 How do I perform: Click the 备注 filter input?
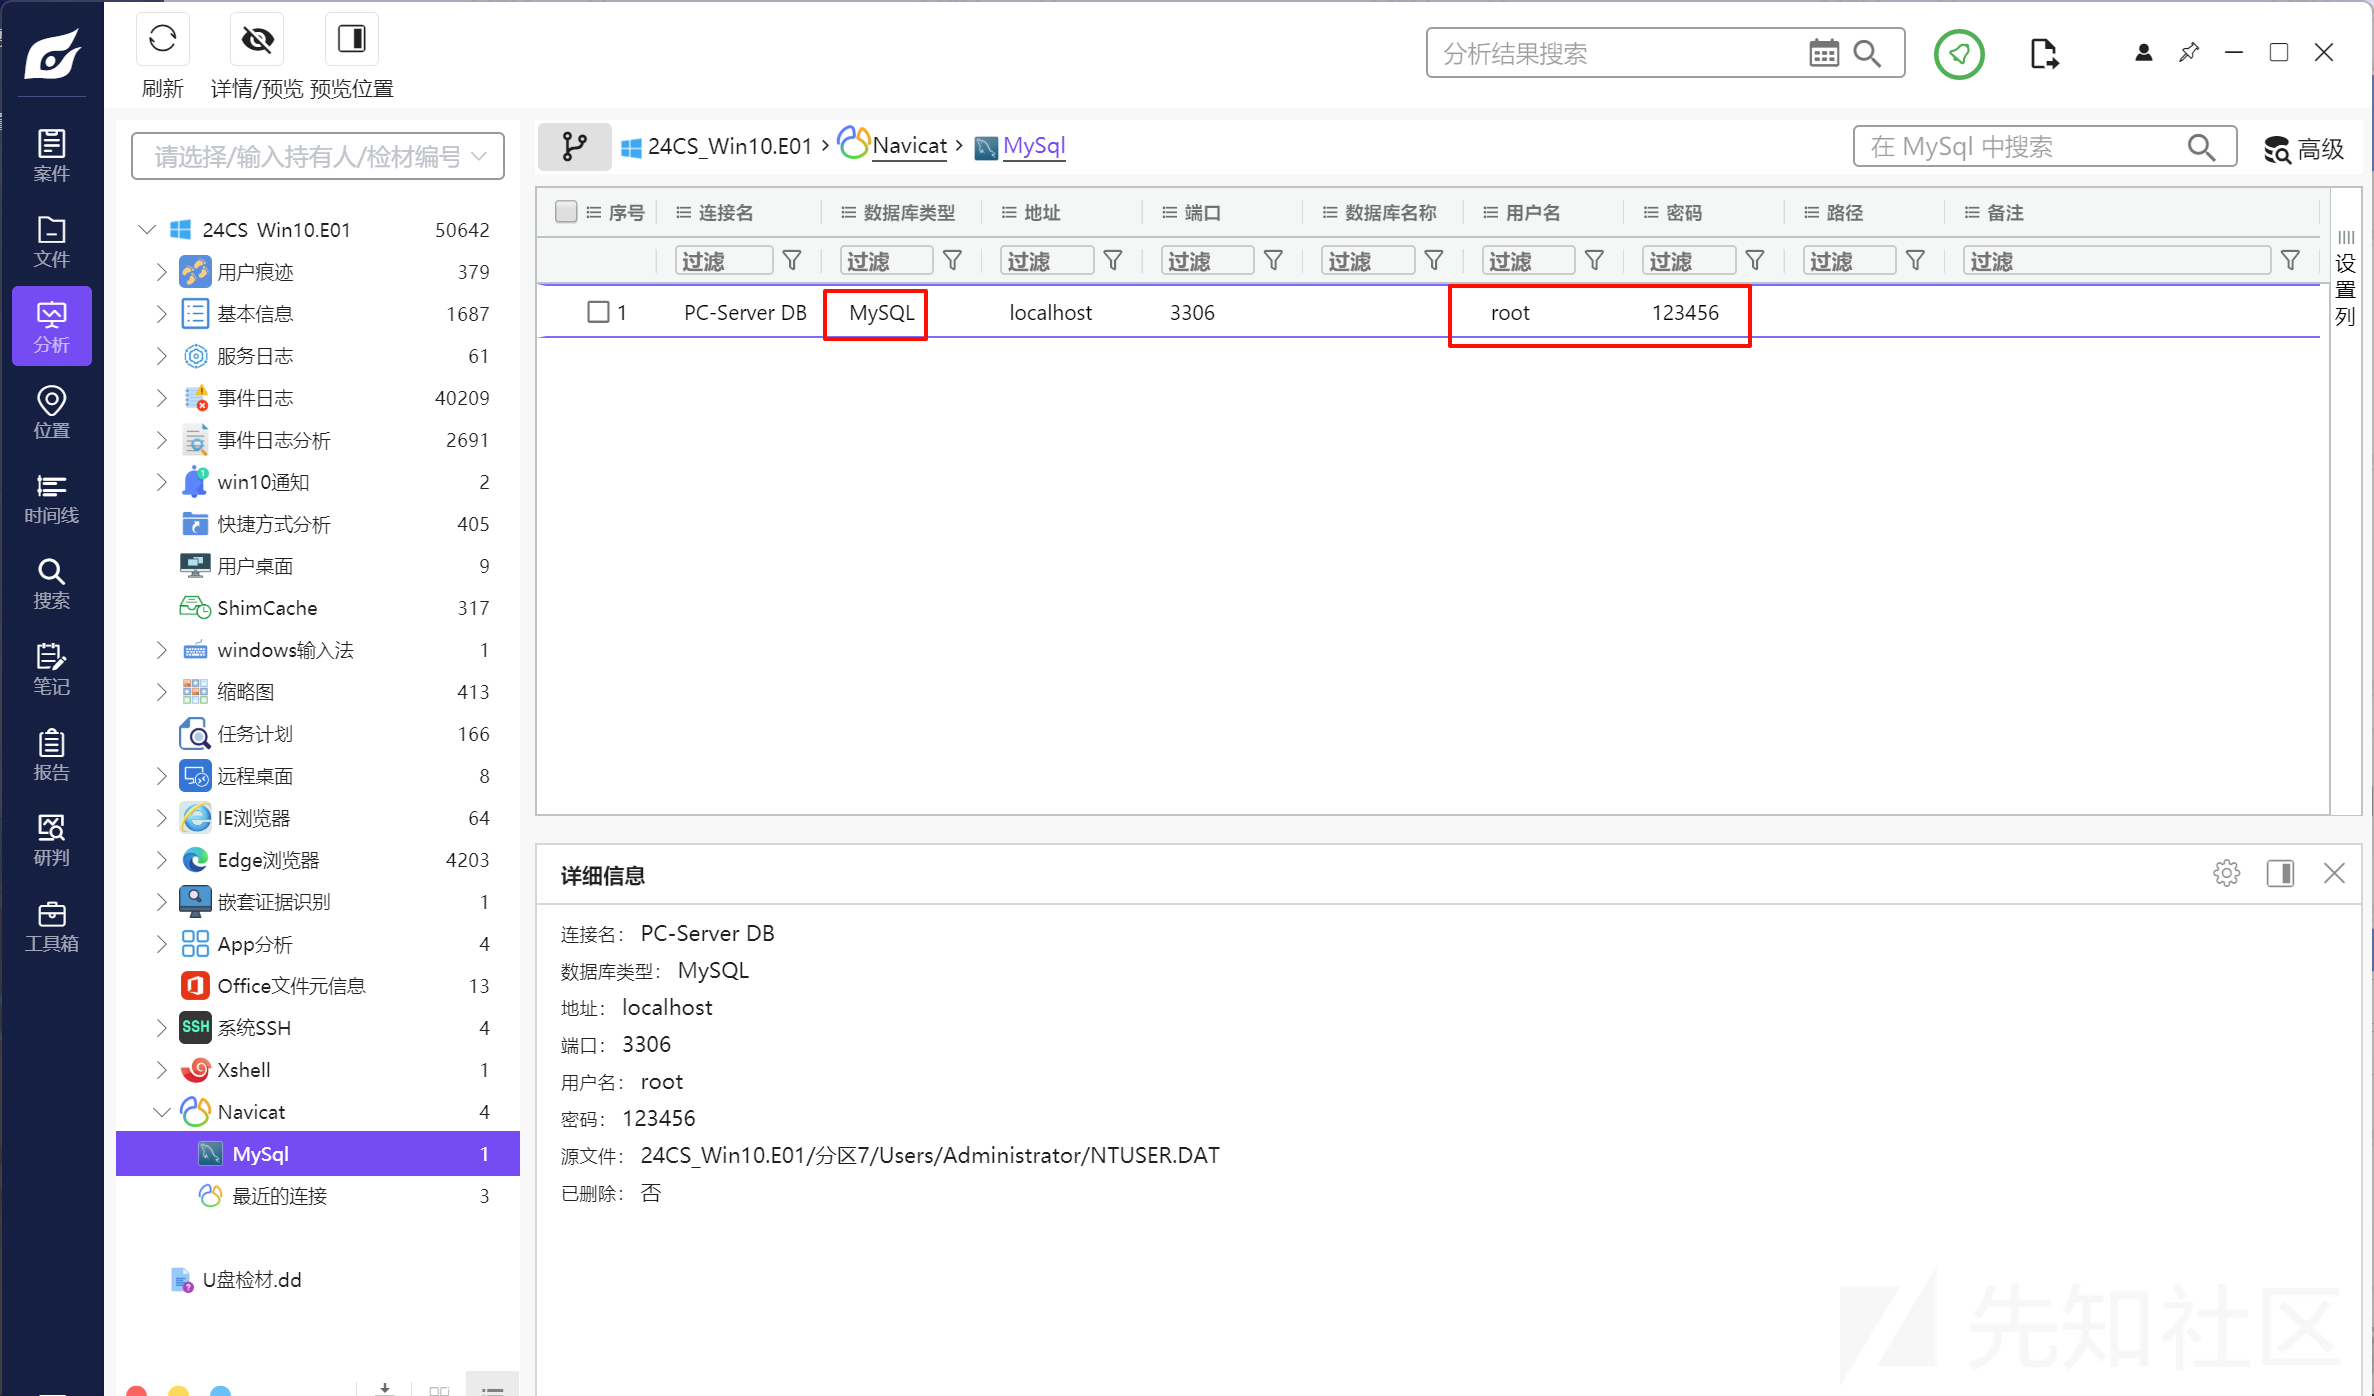click(x=2117, y=261)
